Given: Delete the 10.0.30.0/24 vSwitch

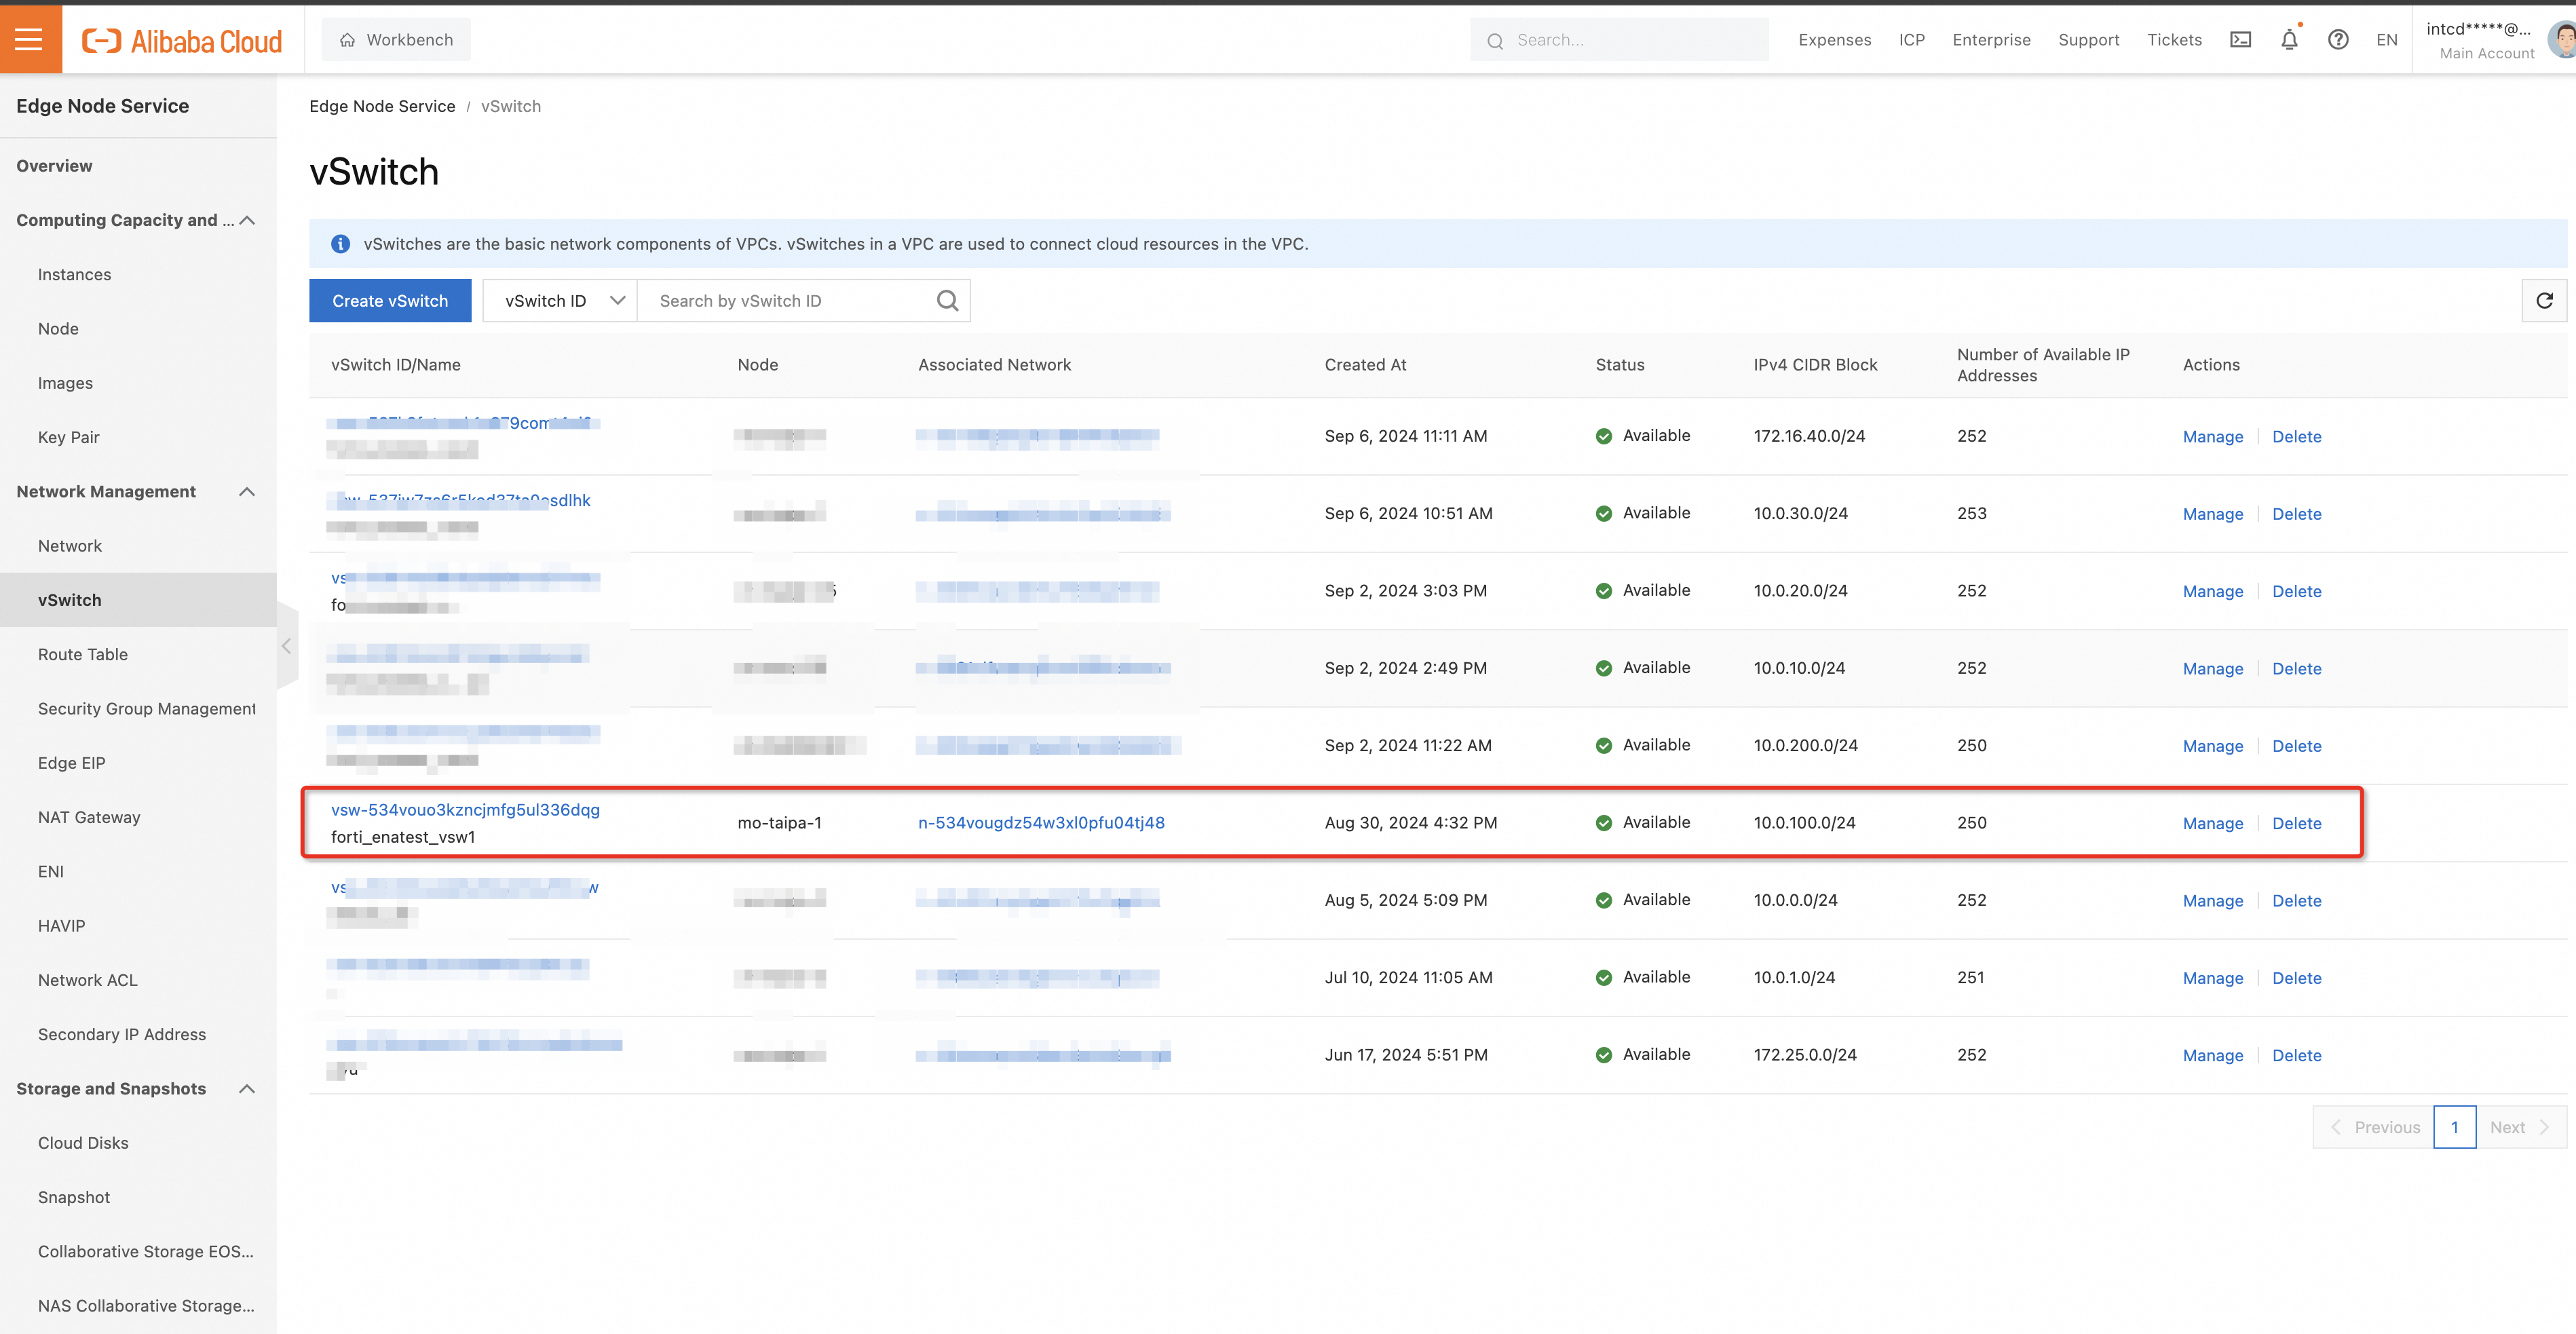Looking at the screenshot, I should 2296,514.
